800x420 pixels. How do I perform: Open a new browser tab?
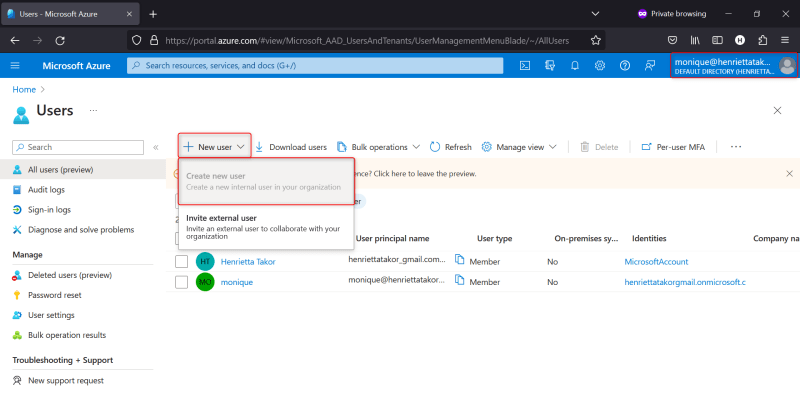(153, 14)
